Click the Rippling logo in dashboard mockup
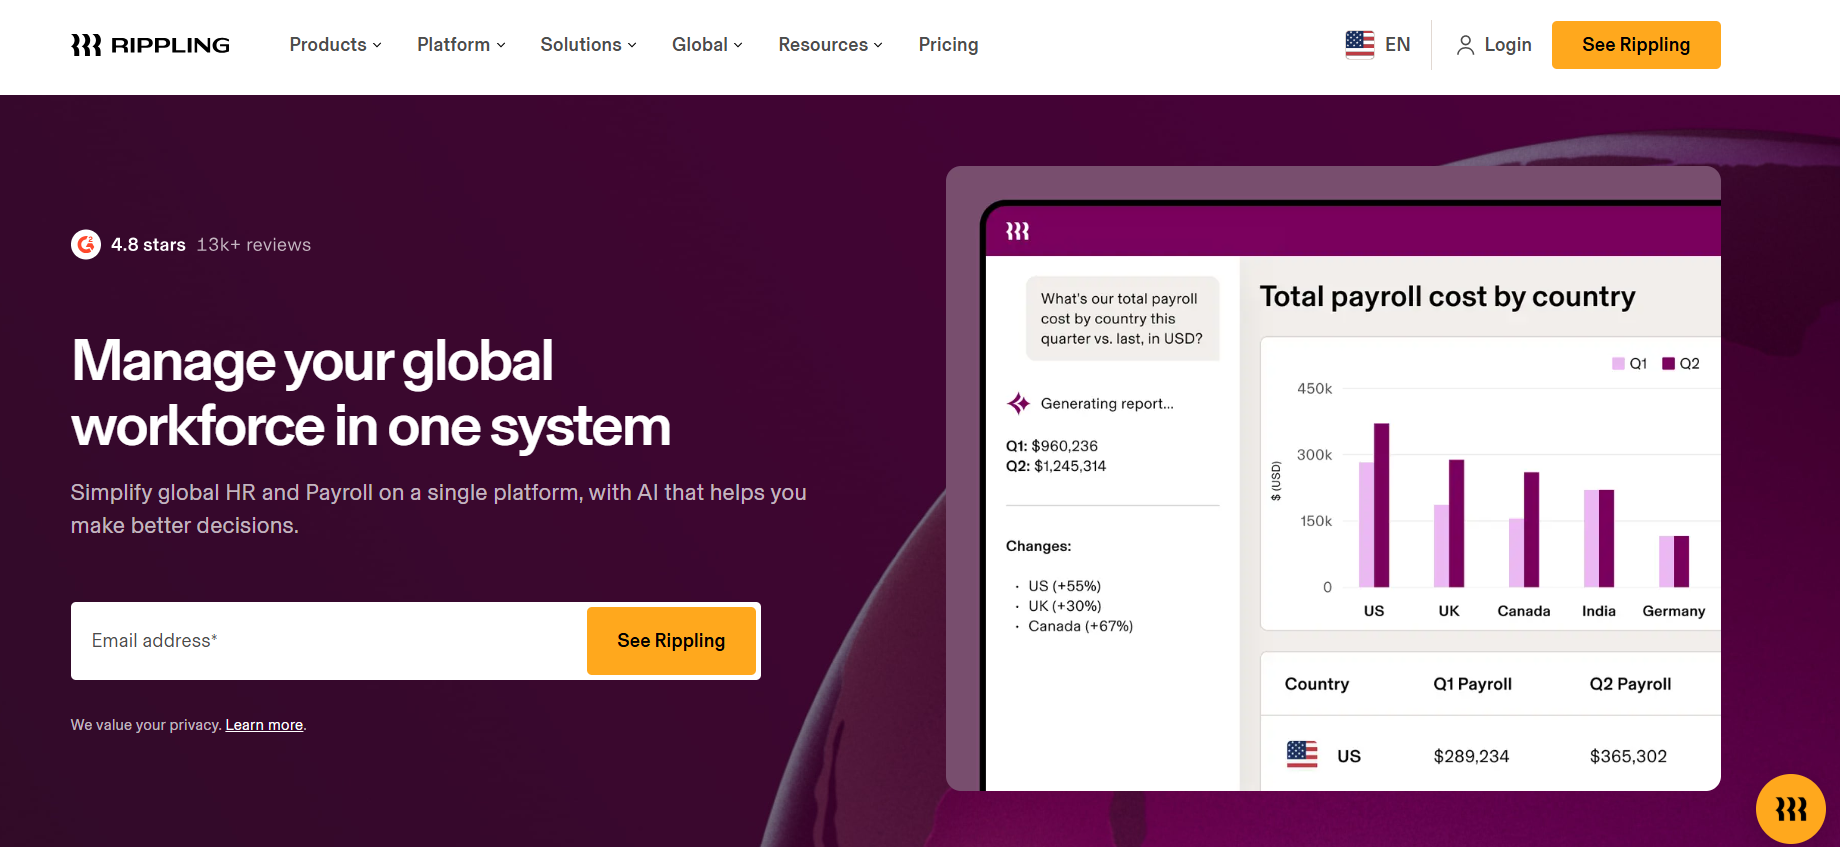 coord(1017,231)
